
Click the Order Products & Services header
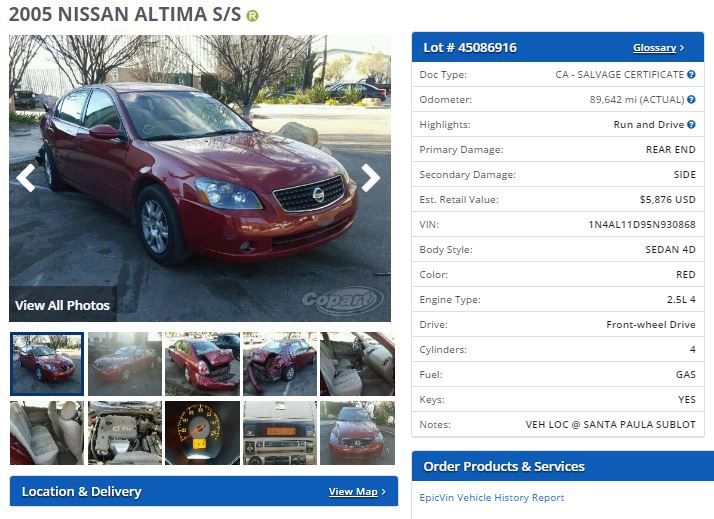563,466
